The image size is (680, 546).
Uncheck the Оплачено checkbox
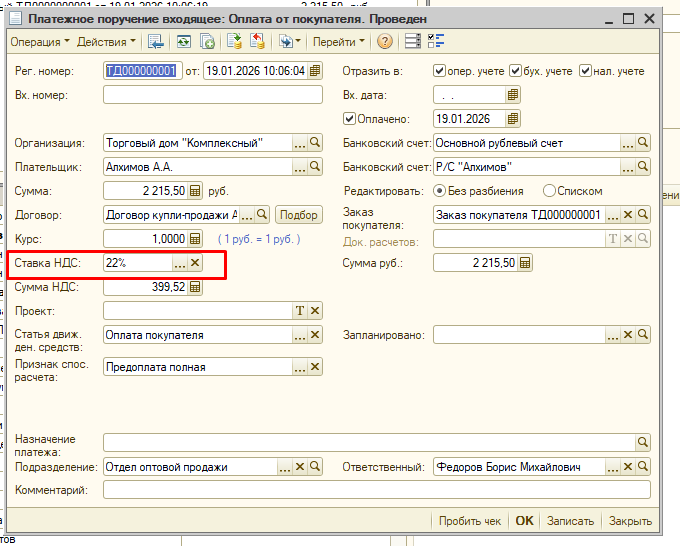pos(349,118)
